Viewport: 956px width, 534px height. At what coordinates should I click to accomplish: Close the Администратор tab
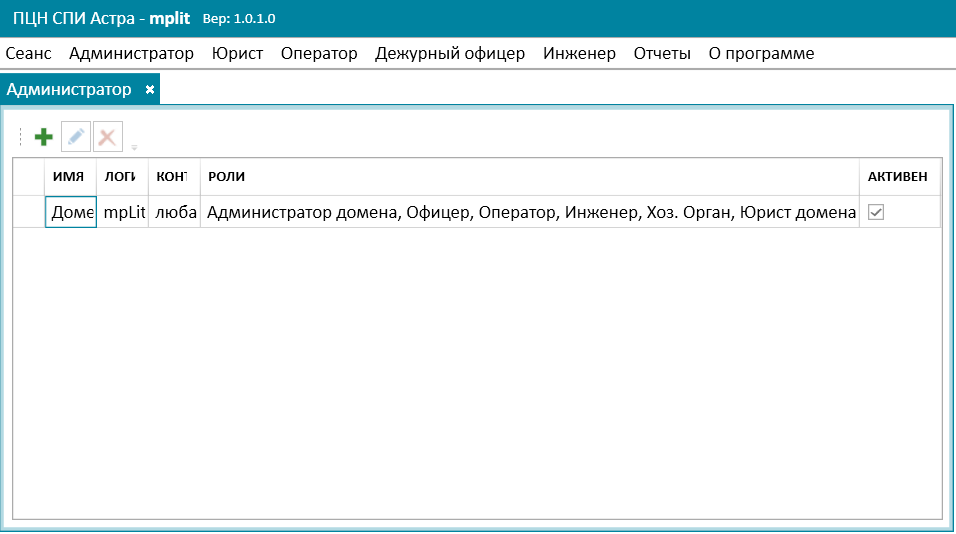tap(149, 90)
